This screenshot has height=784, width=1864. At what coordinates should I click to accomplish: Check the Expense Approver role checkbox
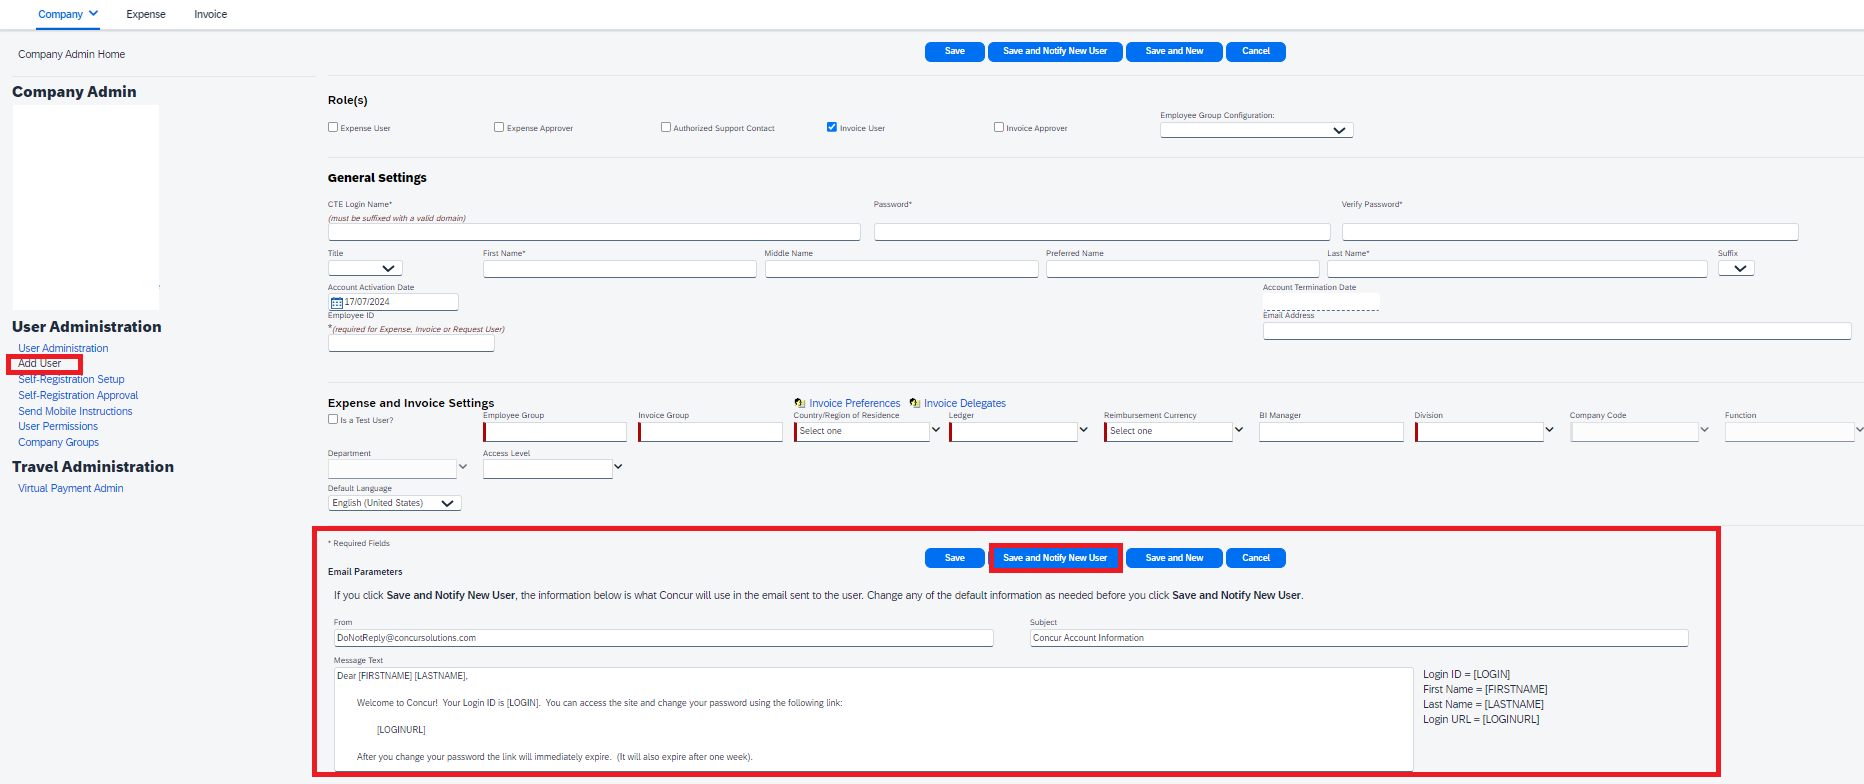499,127
